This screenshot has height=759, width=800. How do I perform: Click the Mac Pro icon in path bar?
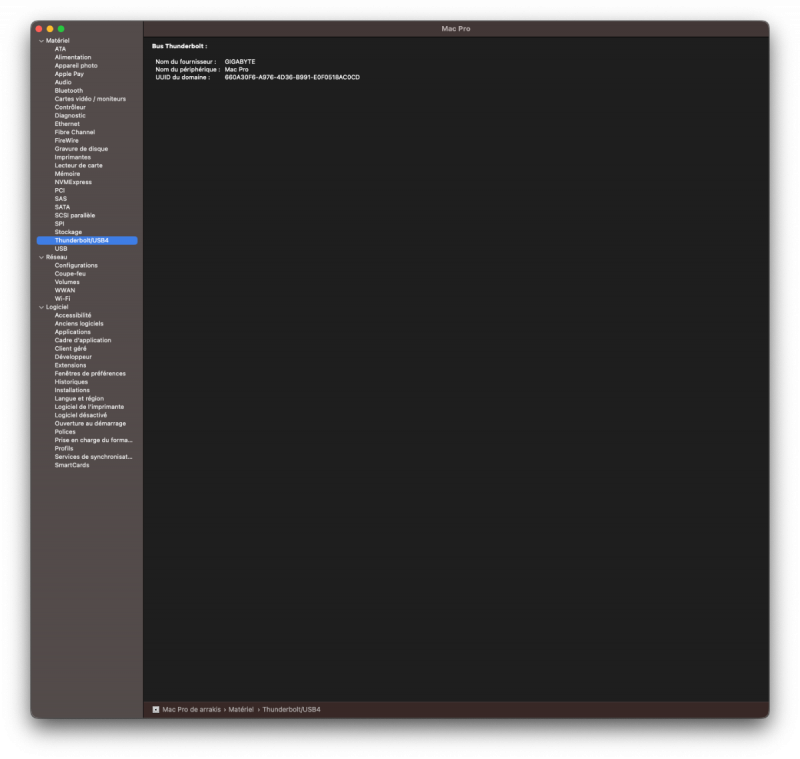point(156,710)
